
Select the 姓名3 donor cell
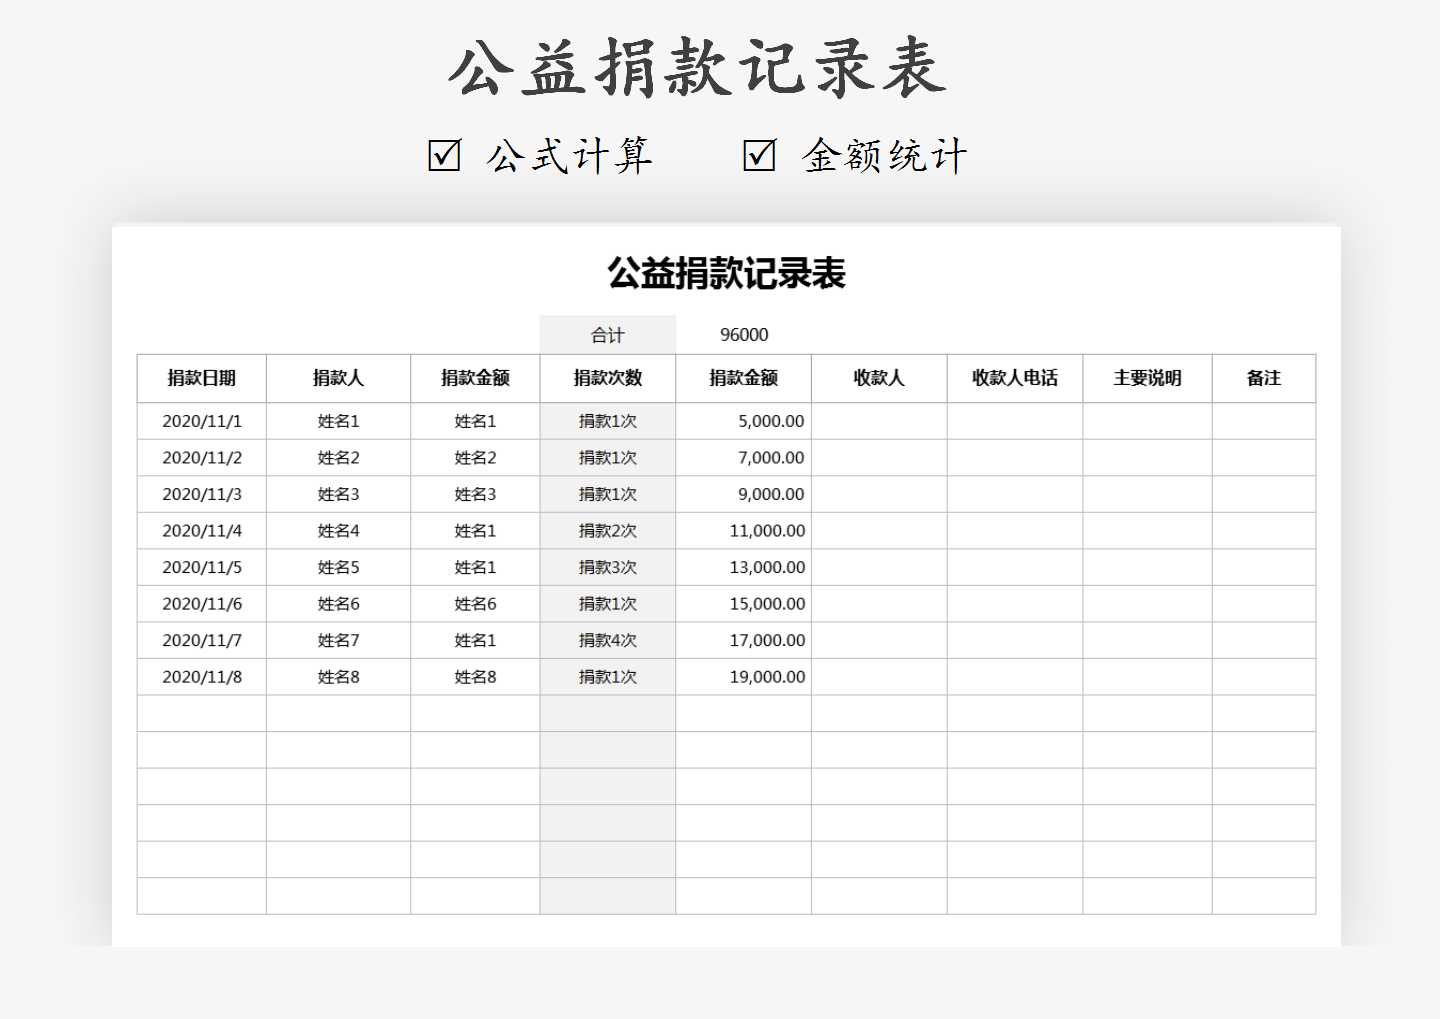[336, 494]
